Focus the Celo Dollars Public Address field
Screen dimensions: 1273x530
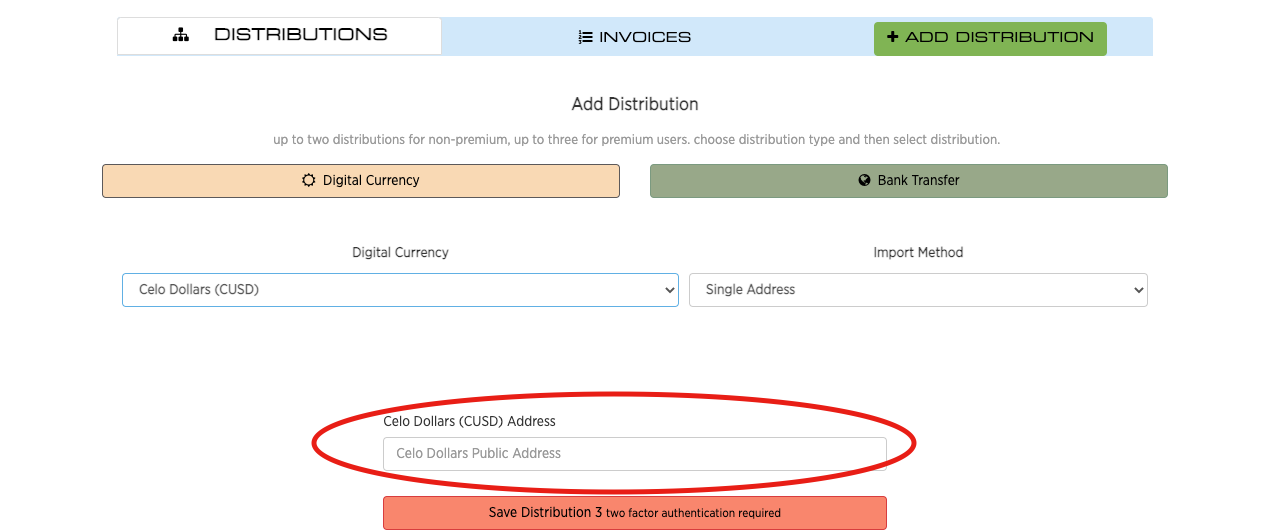point(634,453)
